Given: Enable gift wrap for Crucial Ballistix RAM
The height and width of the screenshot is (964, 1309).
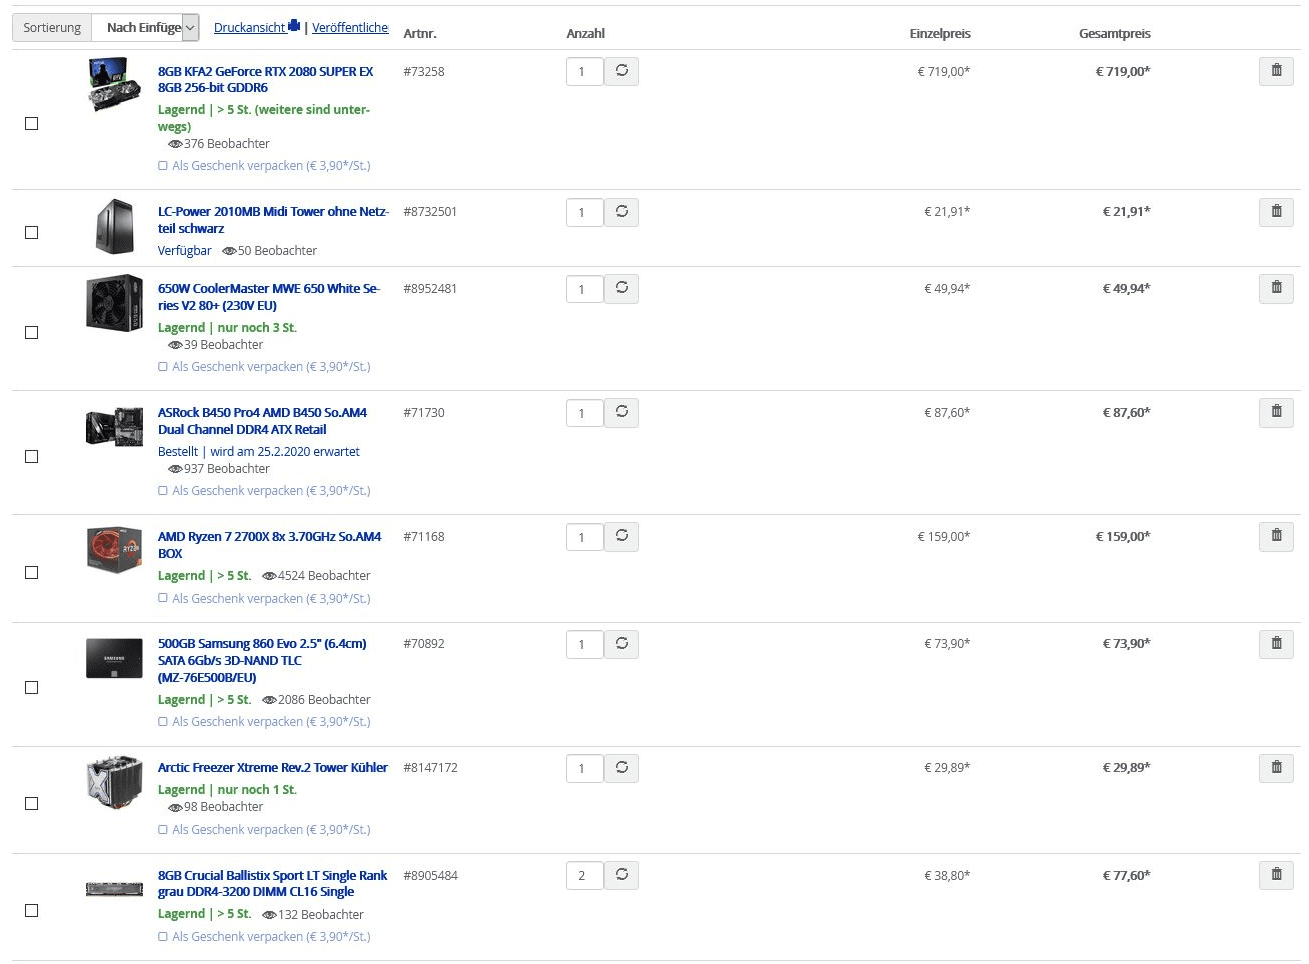Looking at the screenshot, I should pos(163,937).
